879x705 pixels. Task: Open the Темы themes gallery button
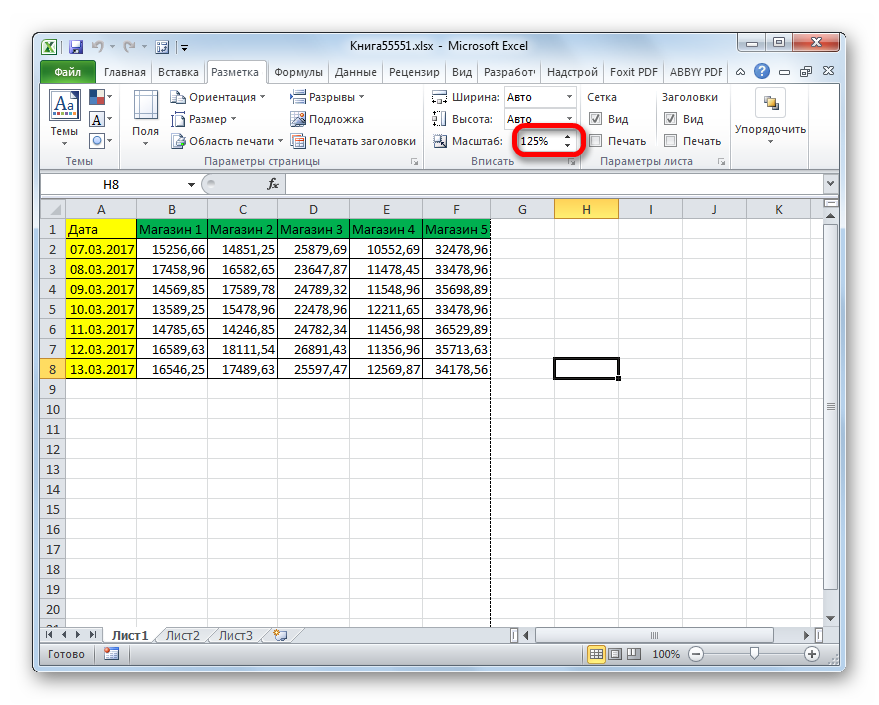(x=64, y=119)
